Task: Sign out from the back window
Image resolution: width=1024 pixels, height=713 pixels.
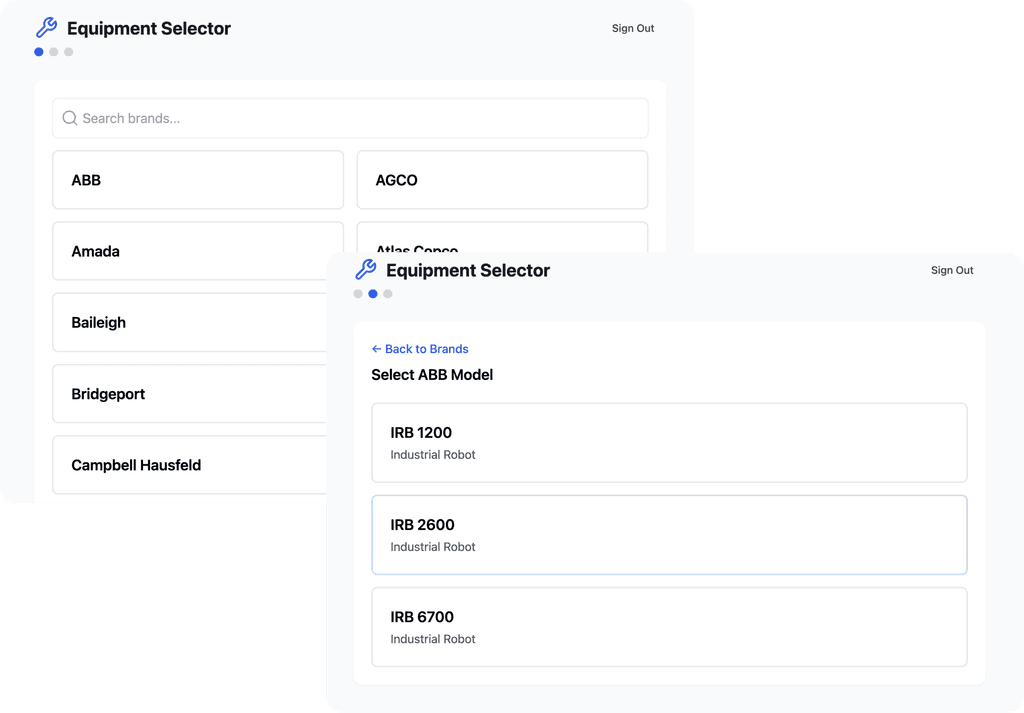Action: 633,28
